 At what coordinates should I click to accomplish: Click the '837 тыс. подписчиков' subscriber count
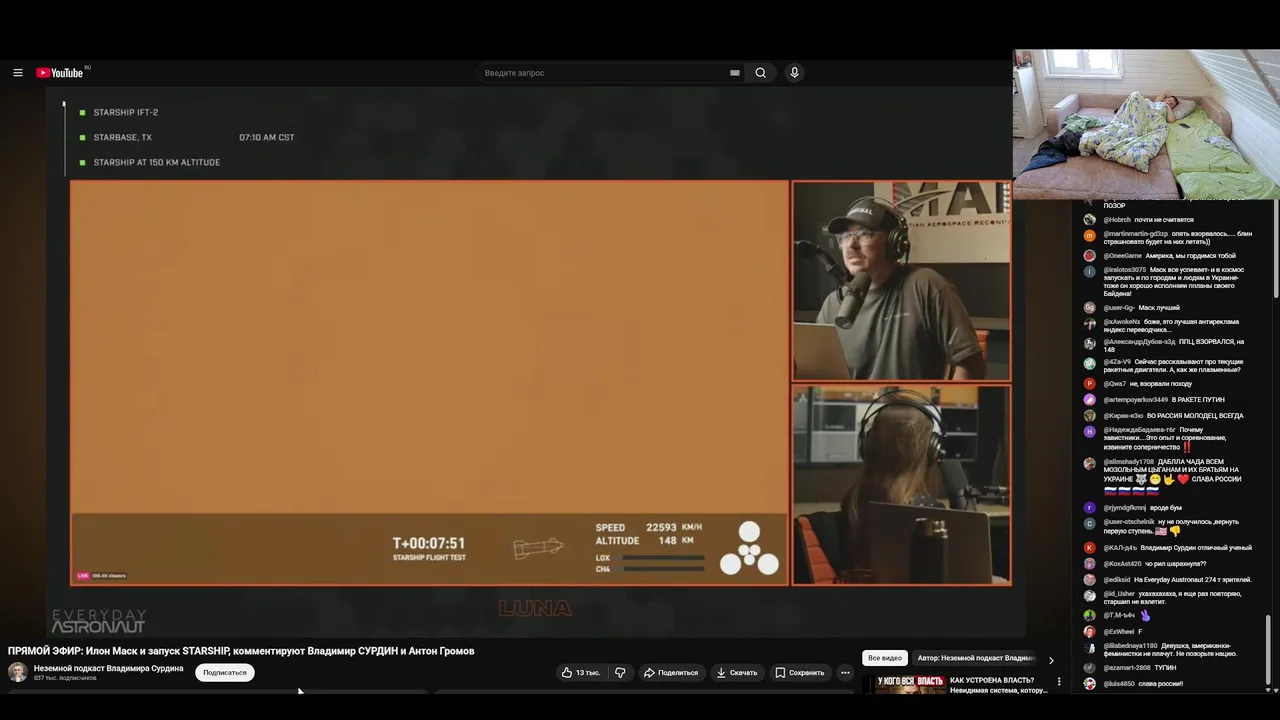pyautogui.click(x=65, y=678)
